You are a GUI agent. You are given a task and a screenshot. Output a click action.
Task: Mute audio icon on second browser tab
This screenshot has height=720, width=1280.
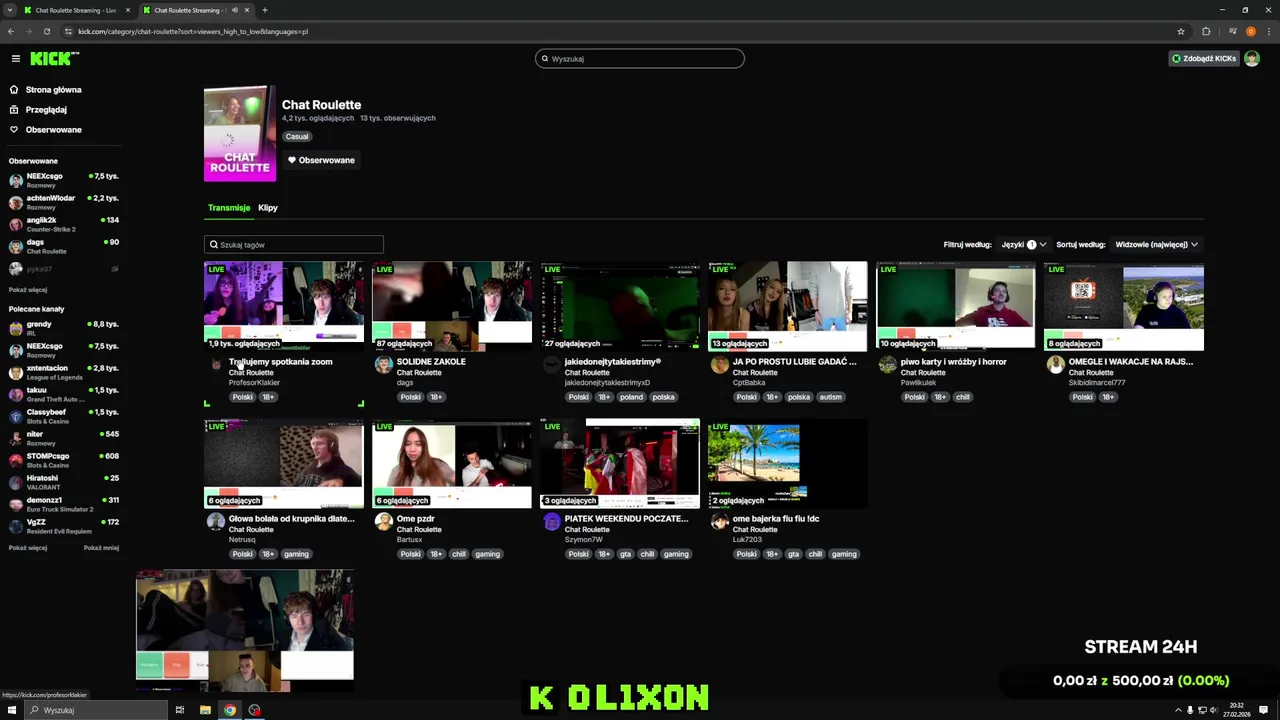tap(235, 10)
